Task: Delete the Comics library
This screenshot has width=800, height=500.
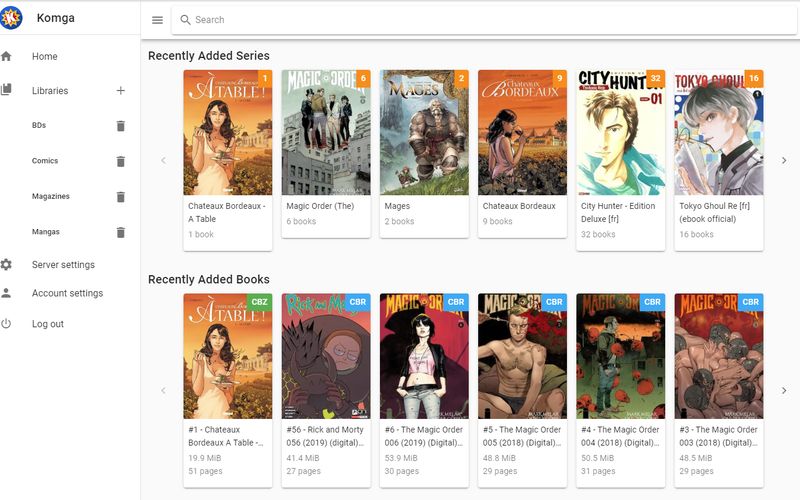Action: pos(120,161)
